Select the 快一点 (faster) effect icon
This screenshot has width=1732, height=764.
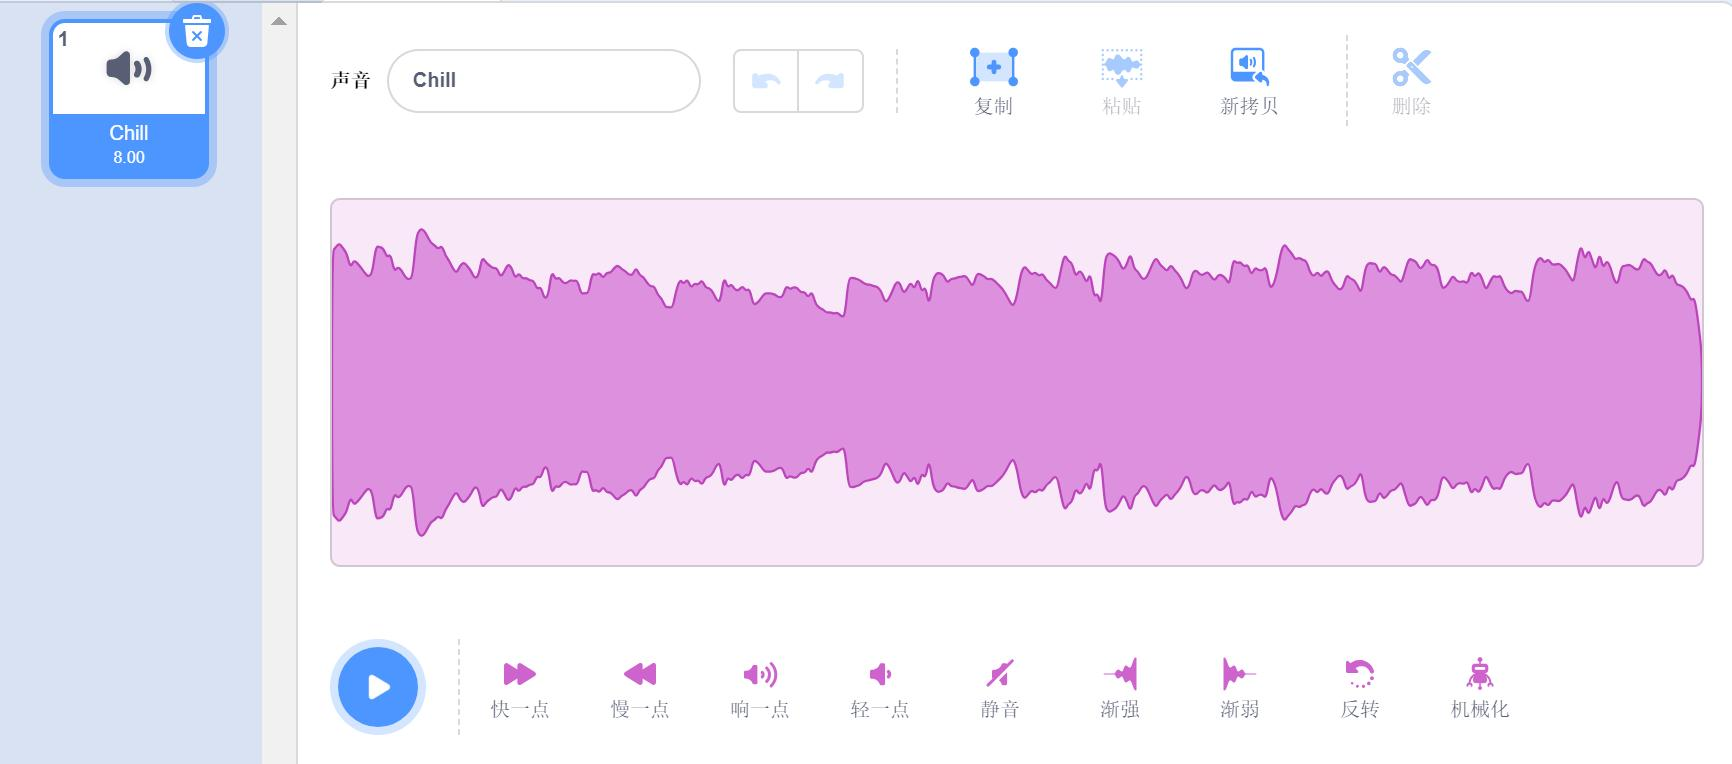coord(519,675)
